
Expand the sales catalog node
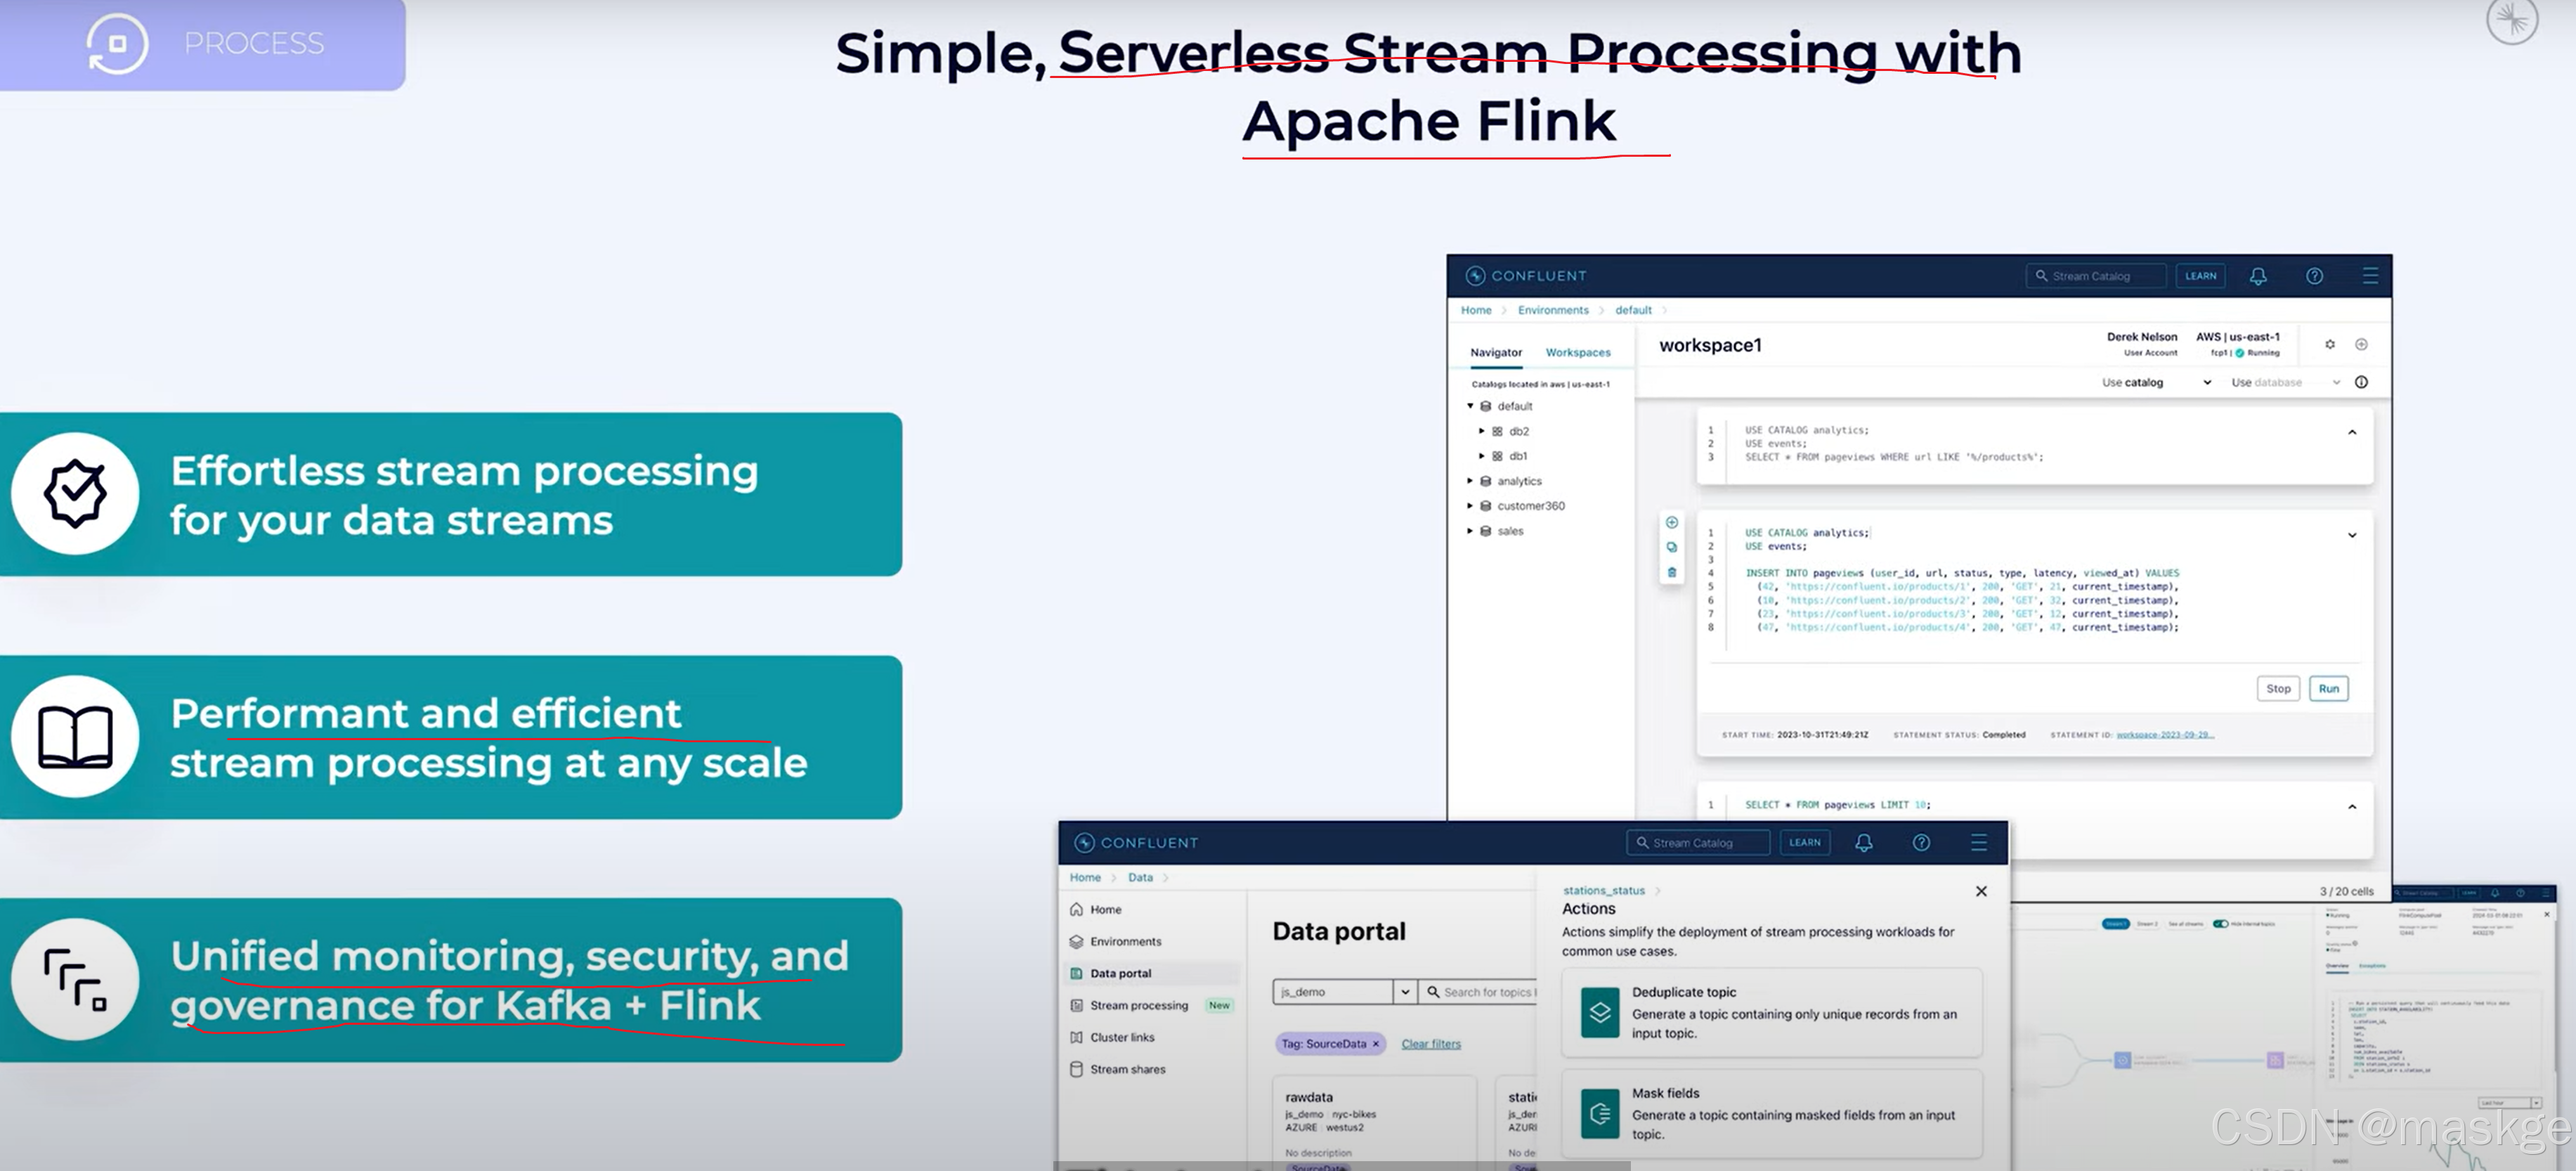[1470, 531]
